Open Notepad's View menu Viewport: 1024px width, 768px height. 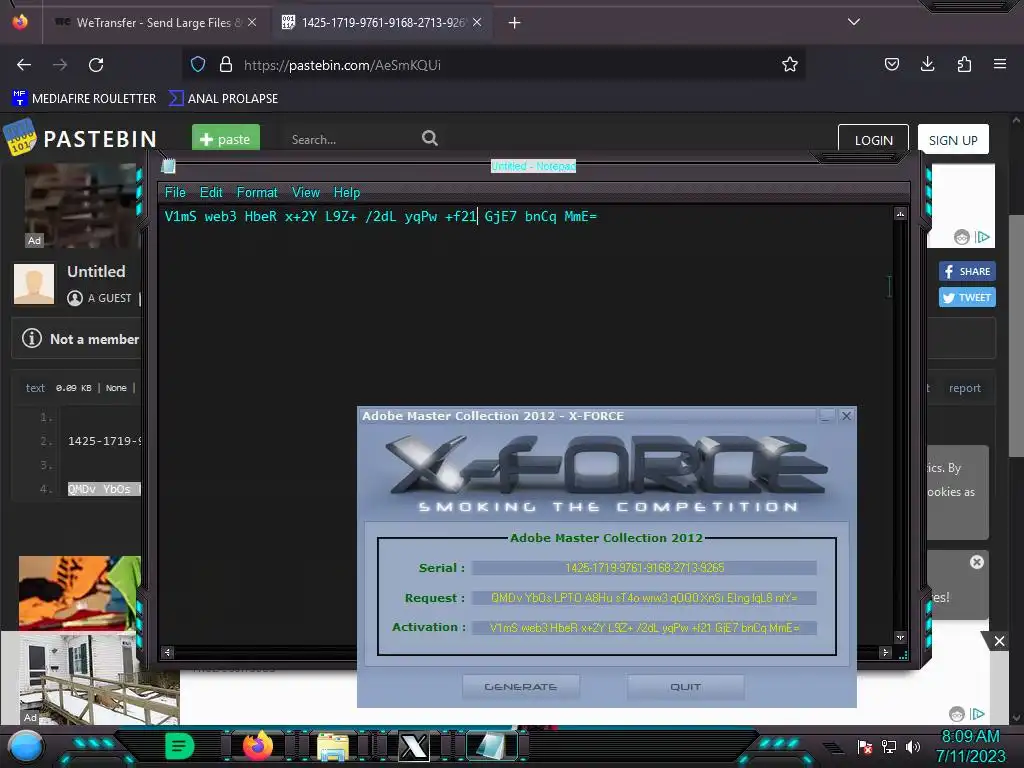(x=306, y=193)
